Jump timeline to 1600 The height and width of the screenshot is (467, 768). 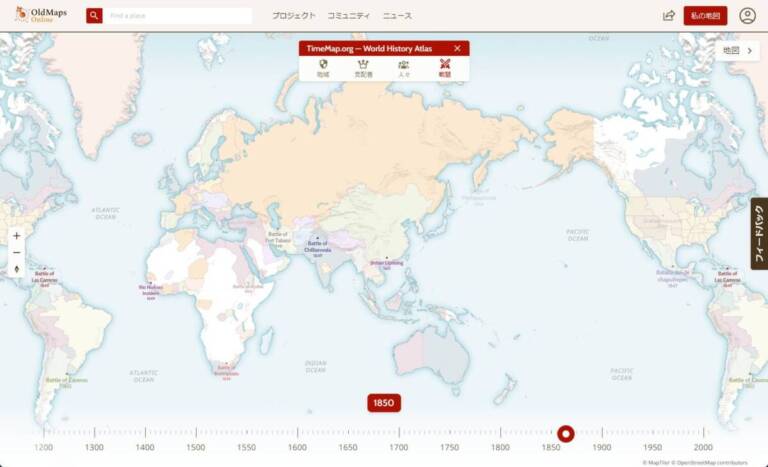pos(297,447)
